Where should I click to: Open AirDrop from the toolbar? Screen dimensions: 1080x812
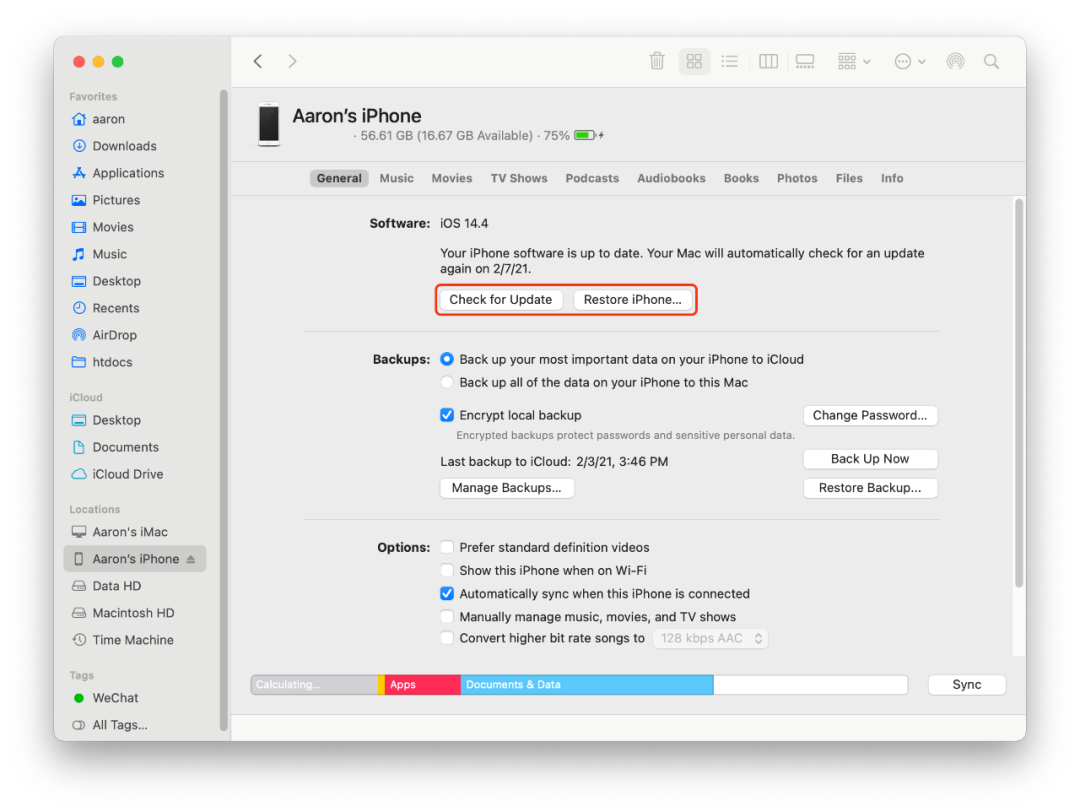pyautogui.click(x=955, y=61)
